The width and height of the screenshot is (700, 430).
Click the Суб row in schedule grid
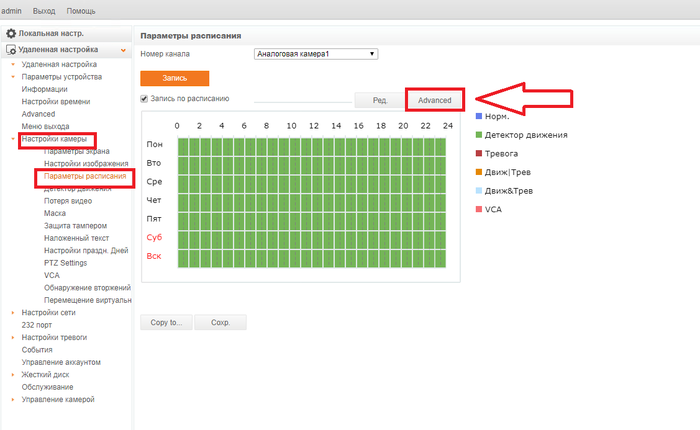pyautogui.click(x=312, y=240)
